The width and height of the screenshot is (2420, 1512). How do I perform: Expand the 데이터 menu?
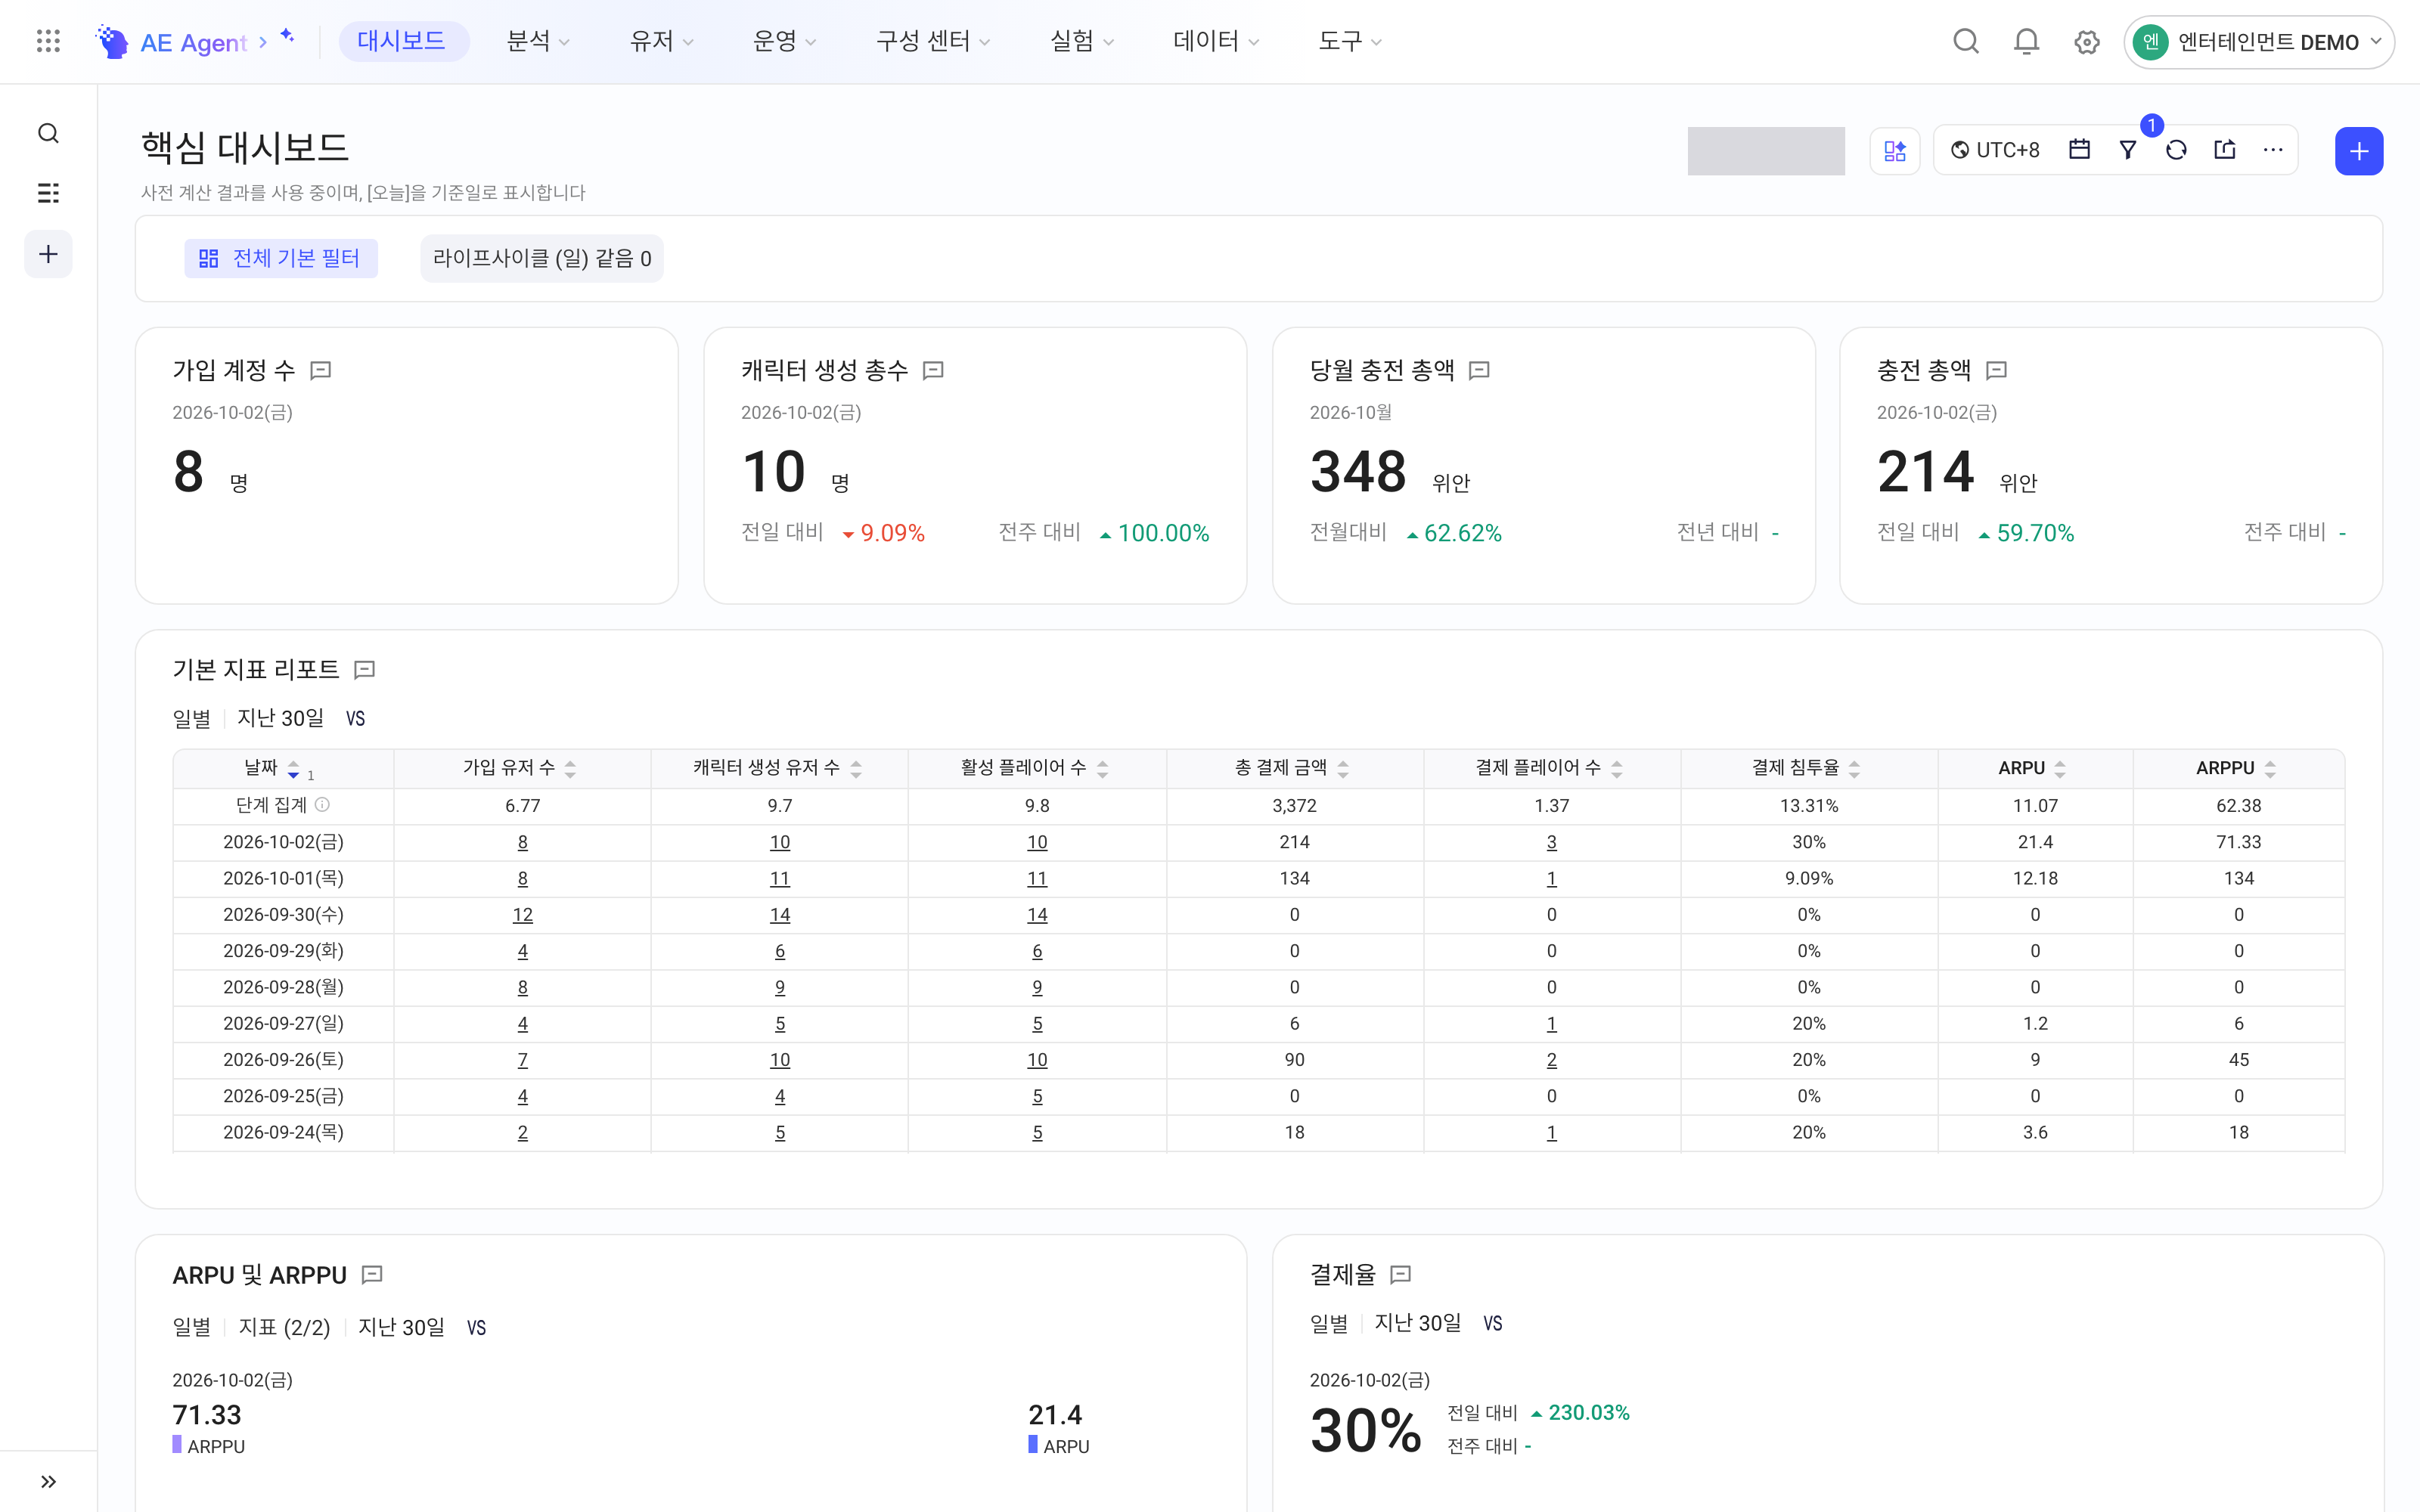[x=1216, y=41]
